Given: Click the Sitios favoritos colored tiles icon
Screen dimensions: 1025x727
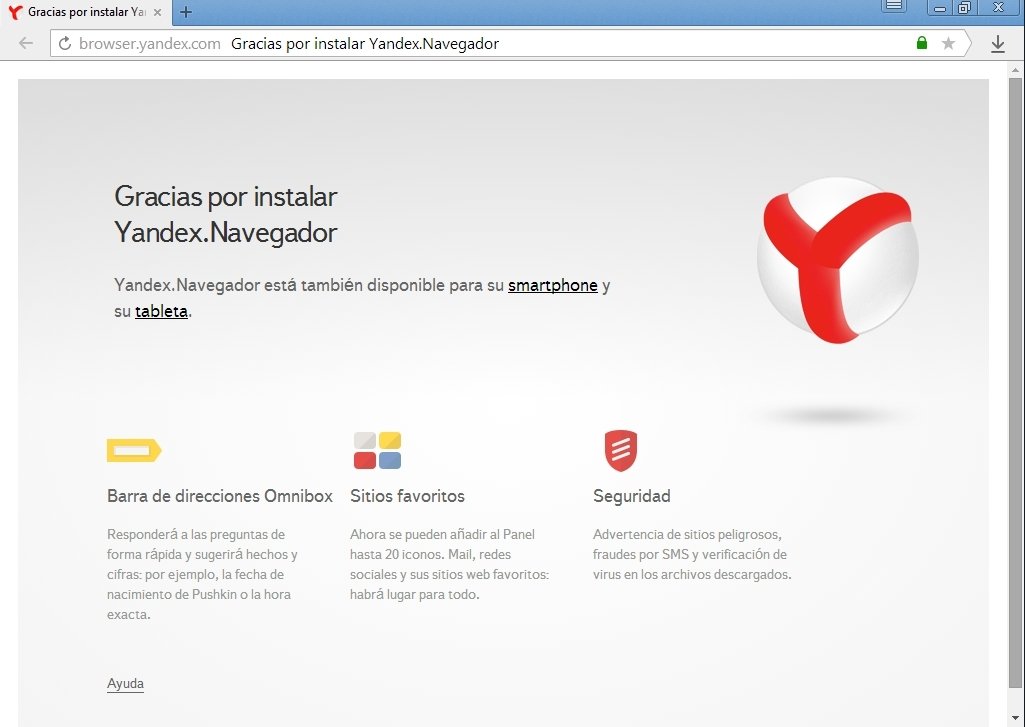Looking at the screenshot, I should pos(377,450).
